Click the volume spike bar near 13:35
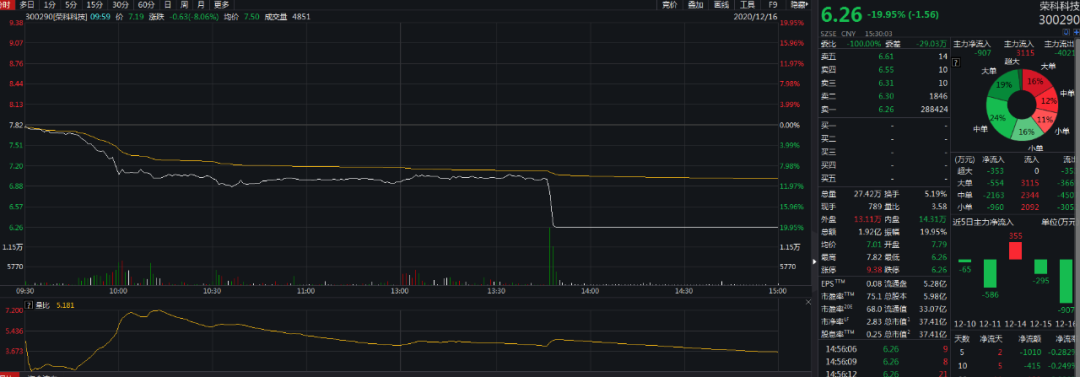This screenshot has height=377, width=1080. point(550,256)
